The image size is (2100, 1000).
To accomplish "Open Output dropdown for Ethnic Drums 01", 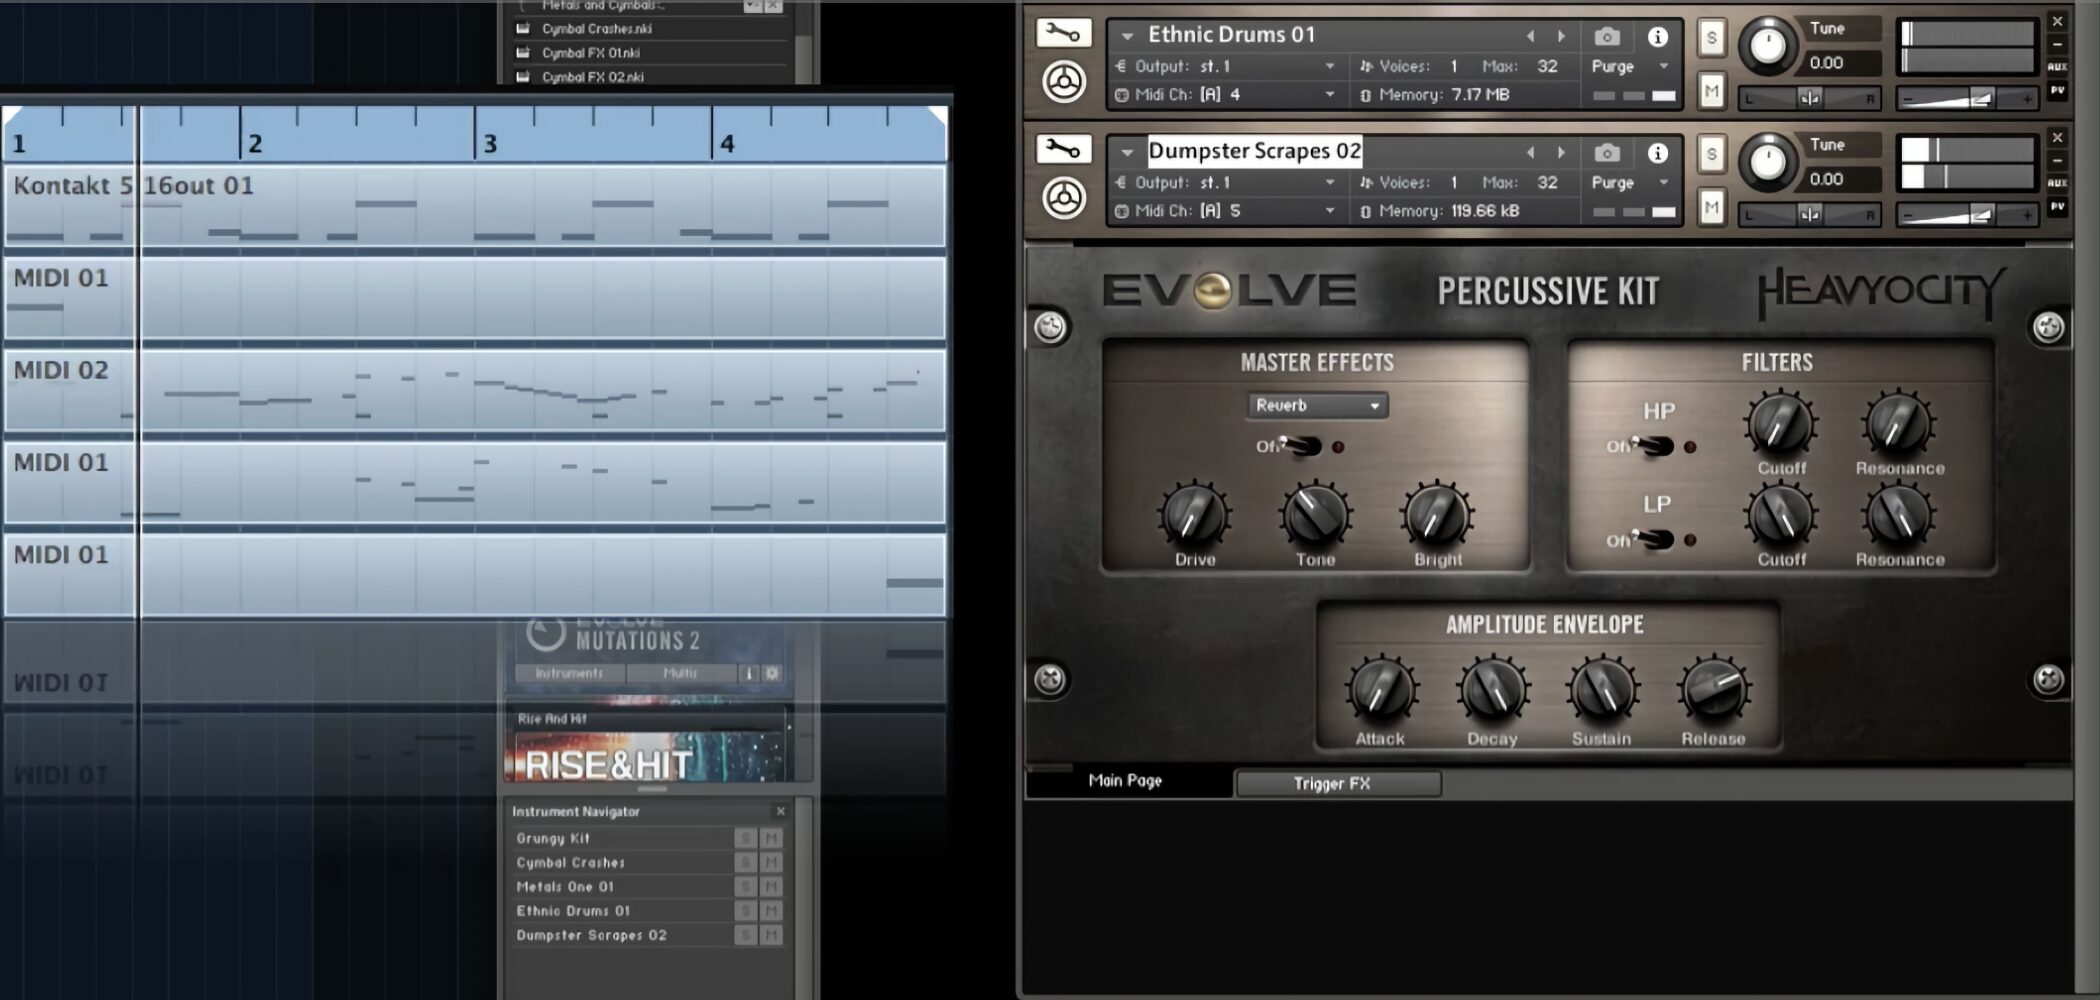I will 1329,67.
